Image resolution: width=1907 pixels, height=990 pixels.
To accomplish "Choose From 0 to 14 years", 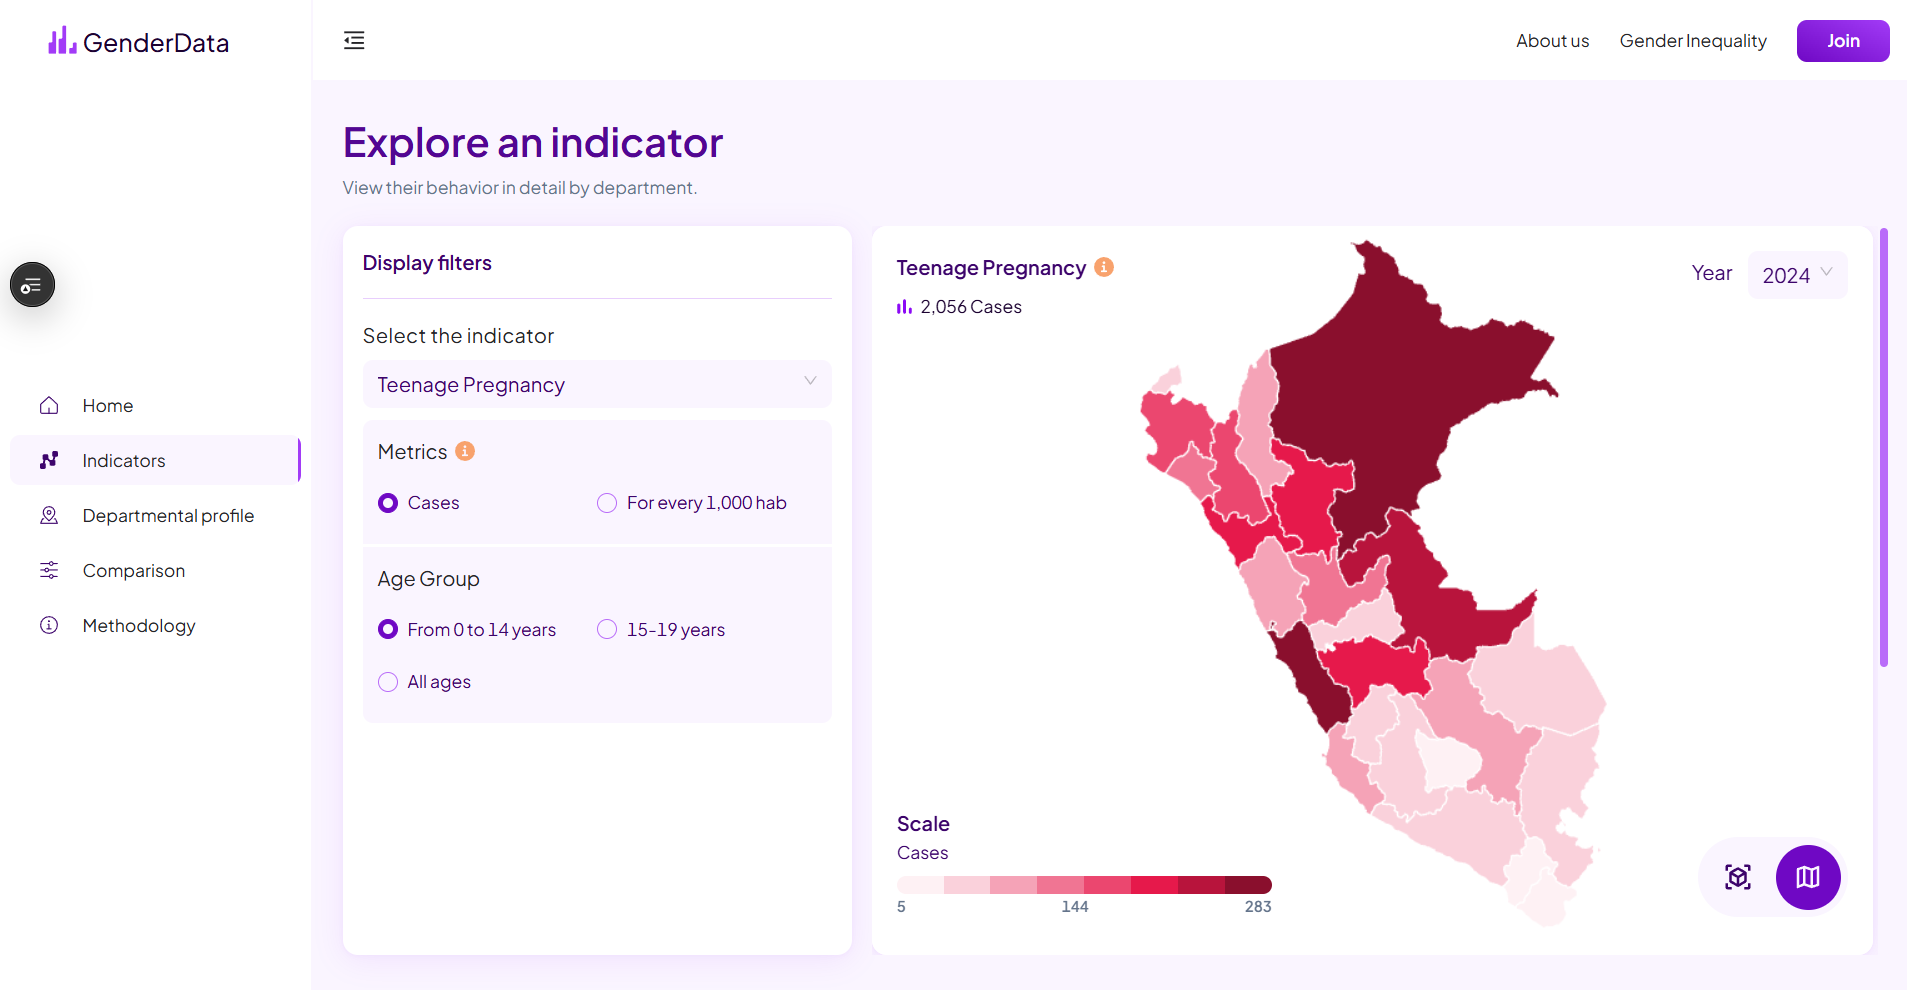I will tap(388, 629).
